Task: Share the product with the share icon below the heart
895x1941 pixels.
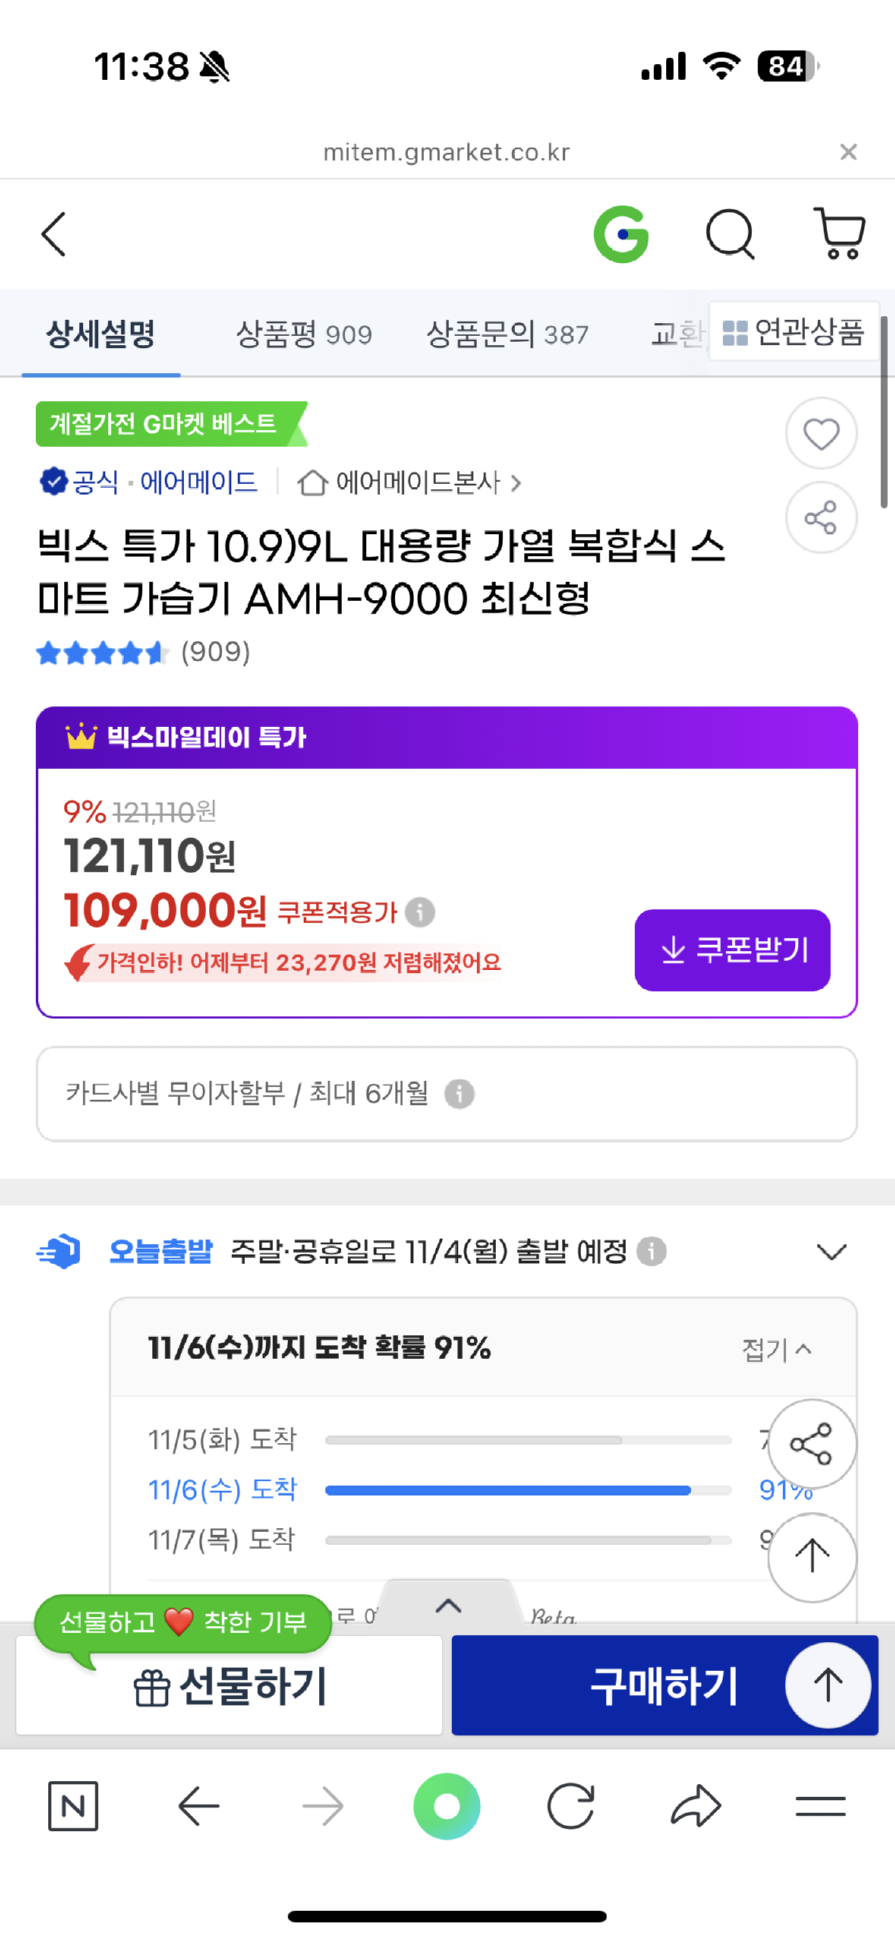Action: (821, 518)
